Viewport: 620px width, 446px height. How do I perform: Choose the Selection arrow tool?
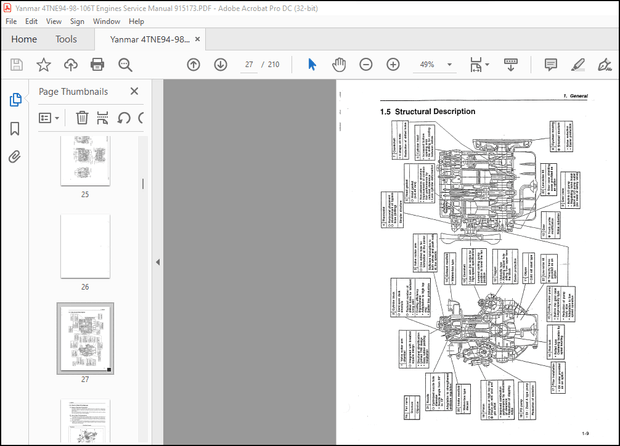pyautogui.click(x=312, y=64)
